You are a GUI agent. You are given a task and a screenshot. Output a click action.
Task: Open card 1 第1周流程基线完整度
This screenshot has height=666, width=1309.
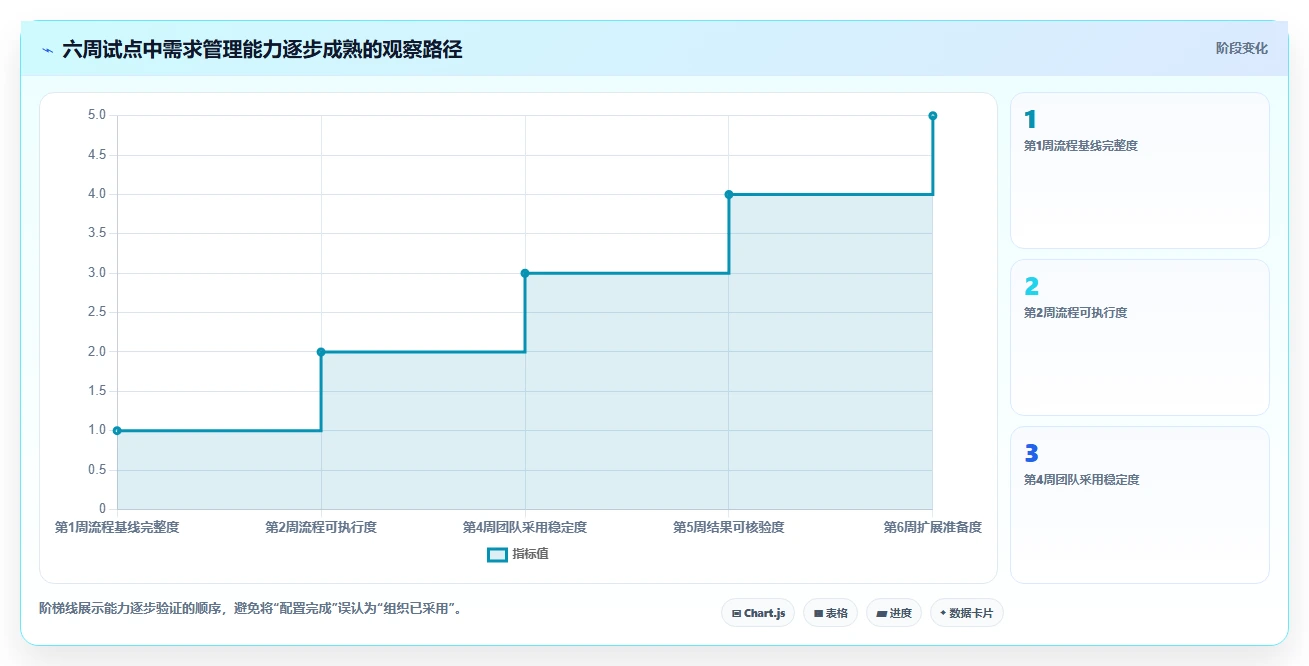coord(1140,170)
